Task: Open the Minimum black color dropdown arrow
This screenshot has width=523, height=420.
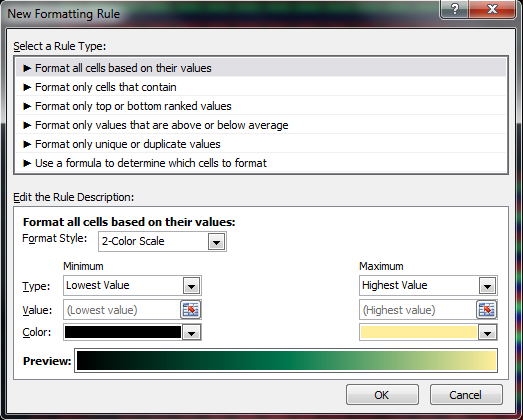Action: (x=191, y=333)
